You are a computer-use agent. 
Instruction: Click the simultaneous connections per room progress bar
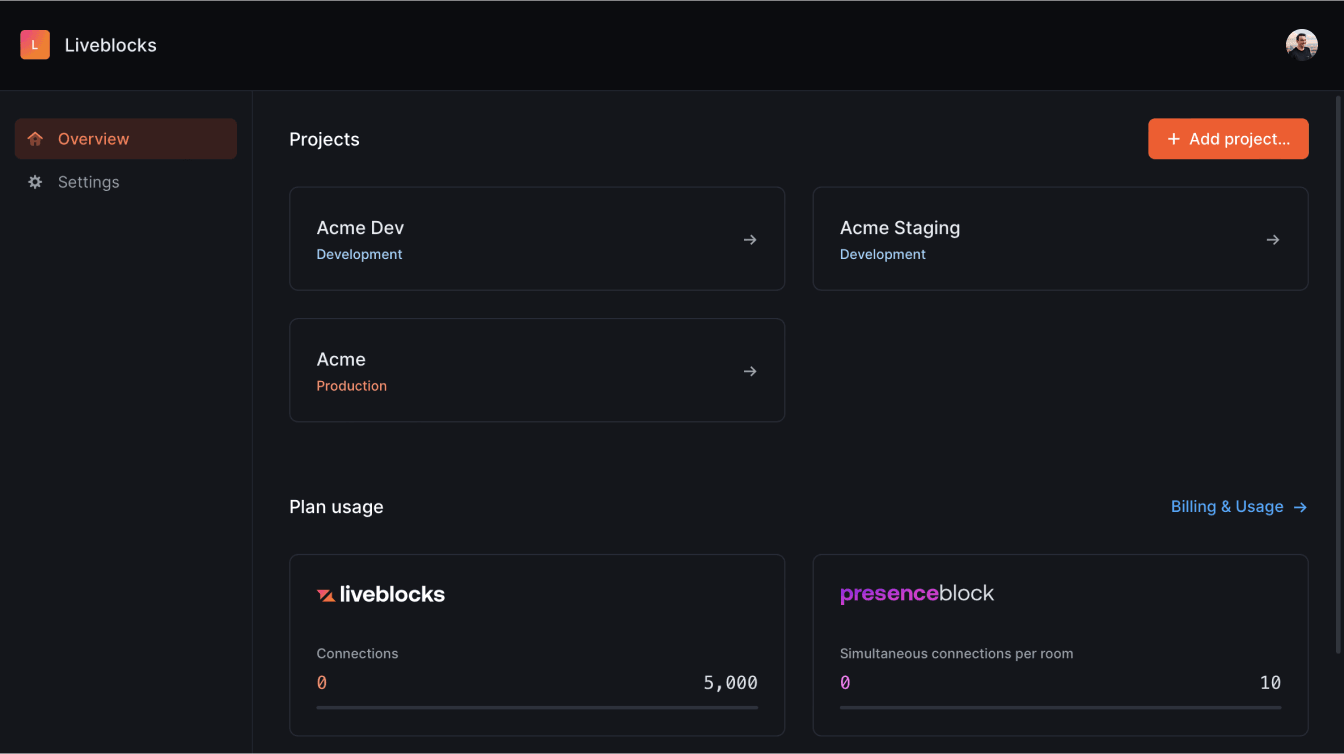[1060, 706]
